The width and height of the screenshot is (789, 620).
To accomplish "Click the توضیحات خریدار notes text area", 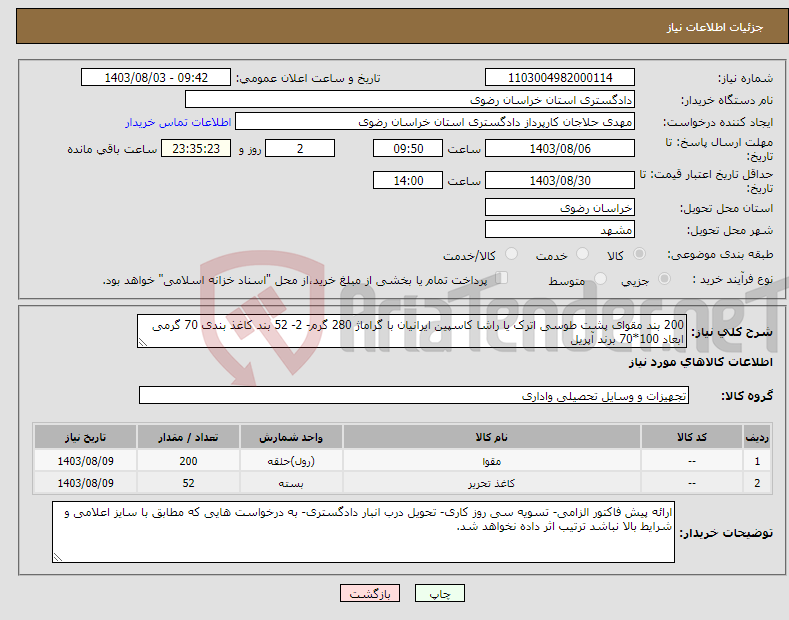I will click(x=363, y=532).
